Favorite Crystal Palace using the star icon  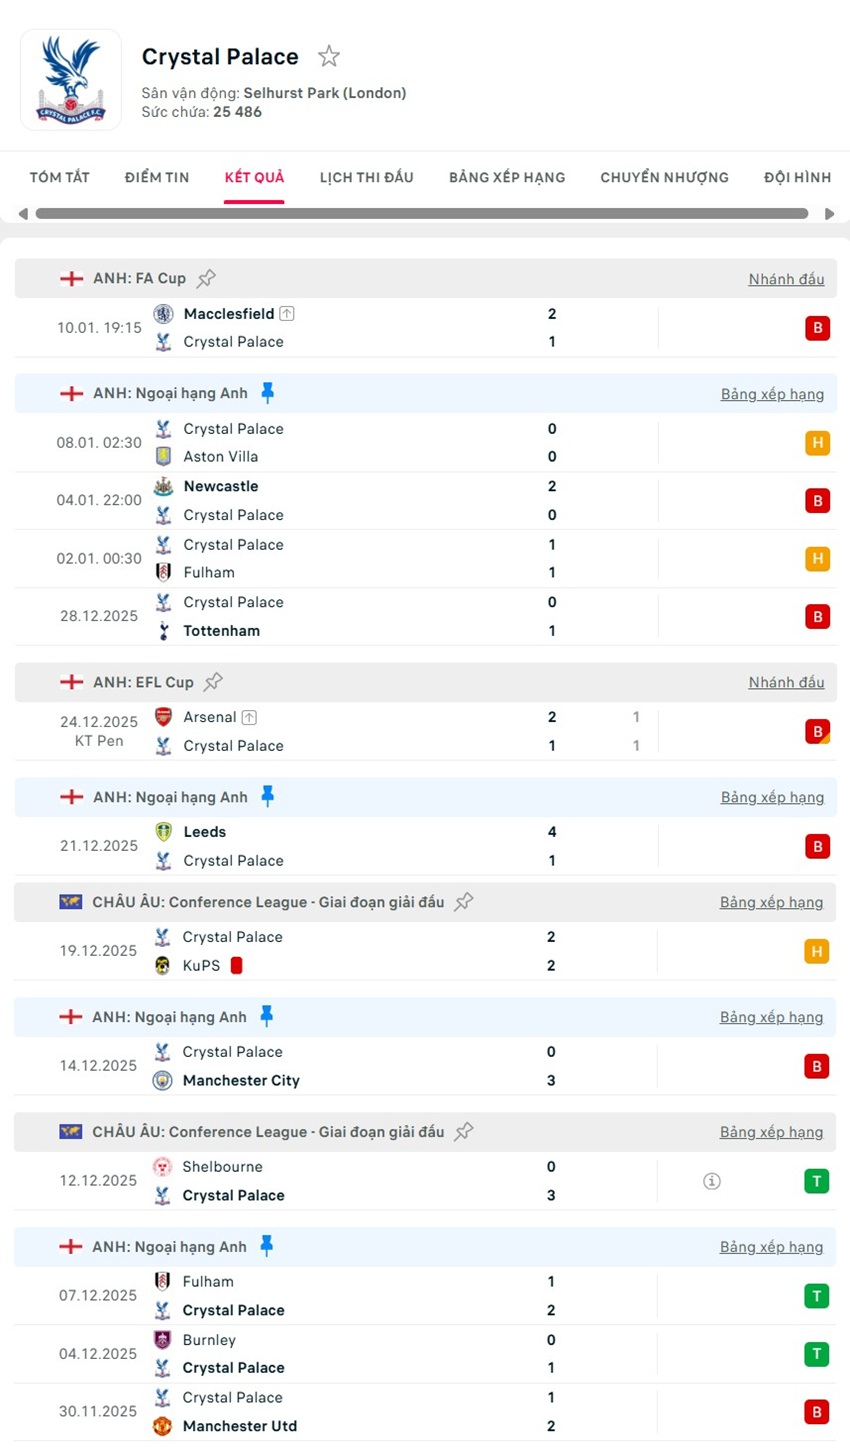click(329, 57)
